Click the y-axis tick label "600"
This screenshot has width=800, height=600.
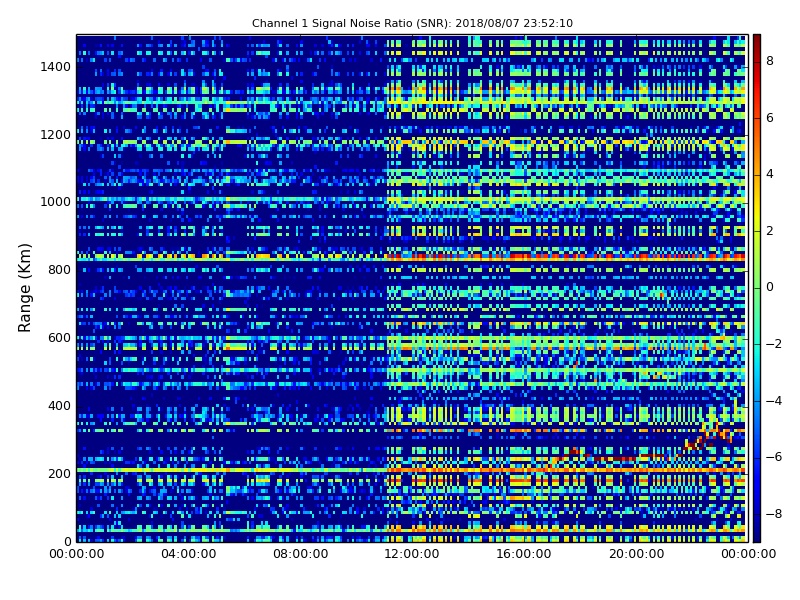(x=60, y=338)
